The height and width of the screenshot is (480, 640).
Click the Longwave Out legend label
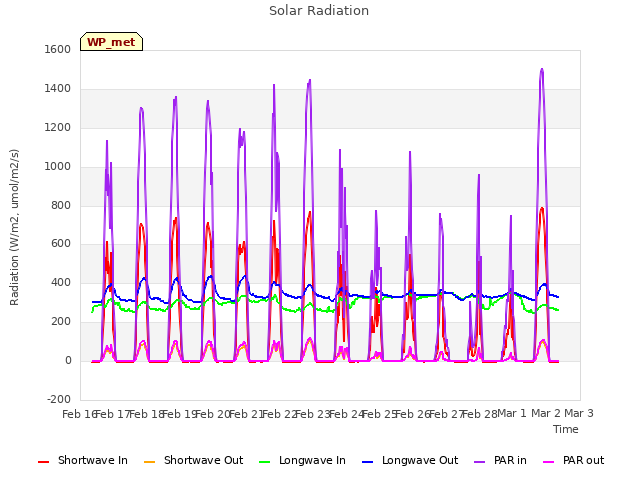pyautogui.click(x=420, y=460)
